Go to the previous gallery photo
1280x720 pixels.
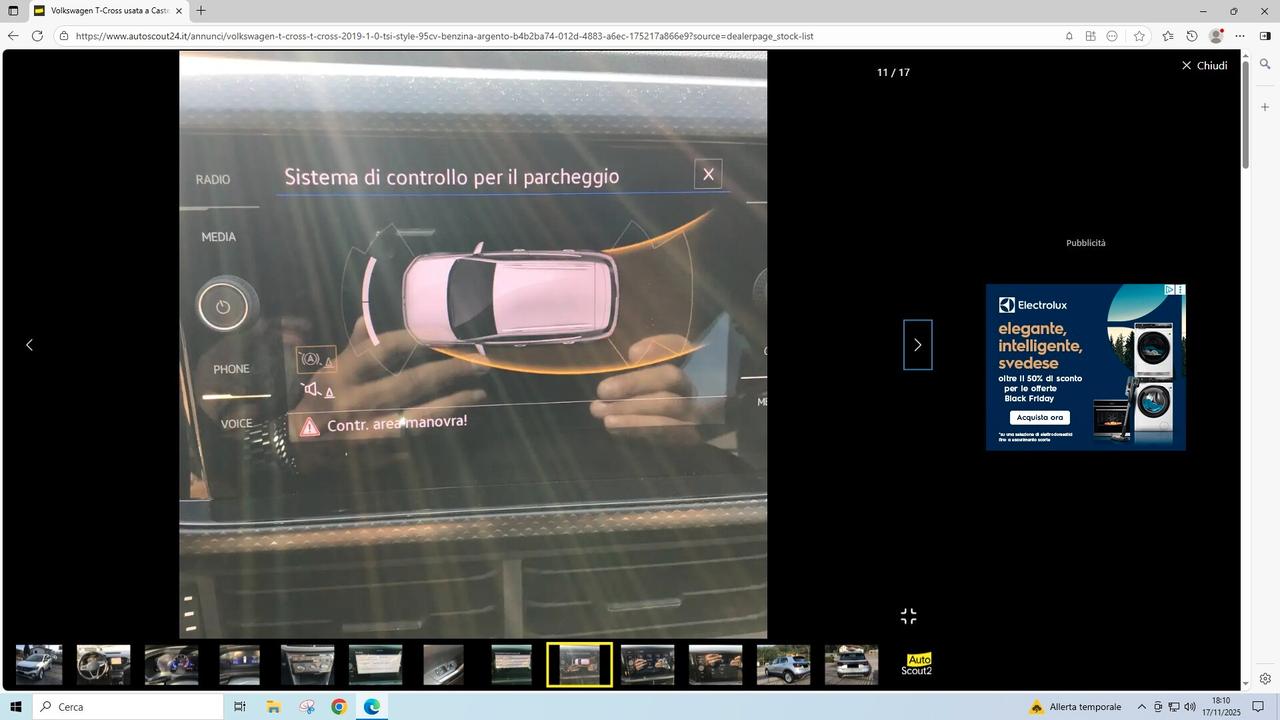pos(29,345)
